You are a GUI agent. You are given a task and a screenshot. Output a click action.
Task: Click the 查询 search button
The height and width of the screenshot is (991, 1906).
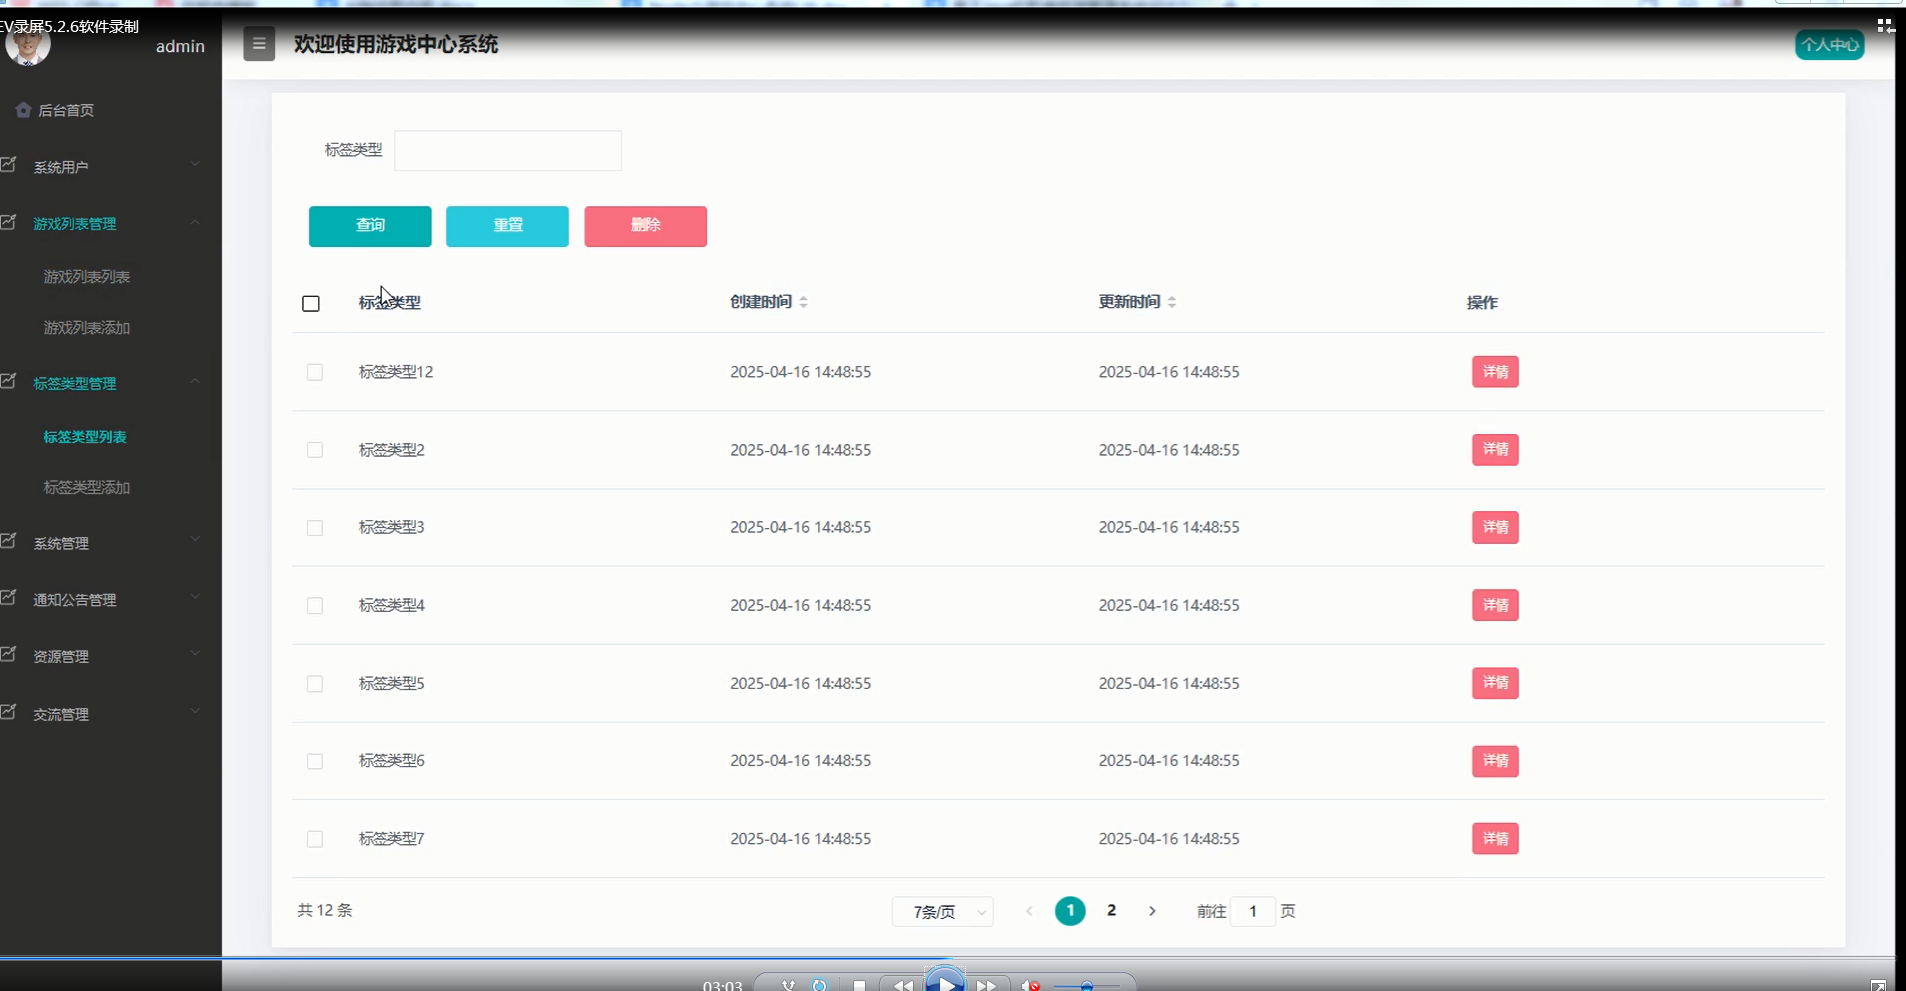click(370, 226)
